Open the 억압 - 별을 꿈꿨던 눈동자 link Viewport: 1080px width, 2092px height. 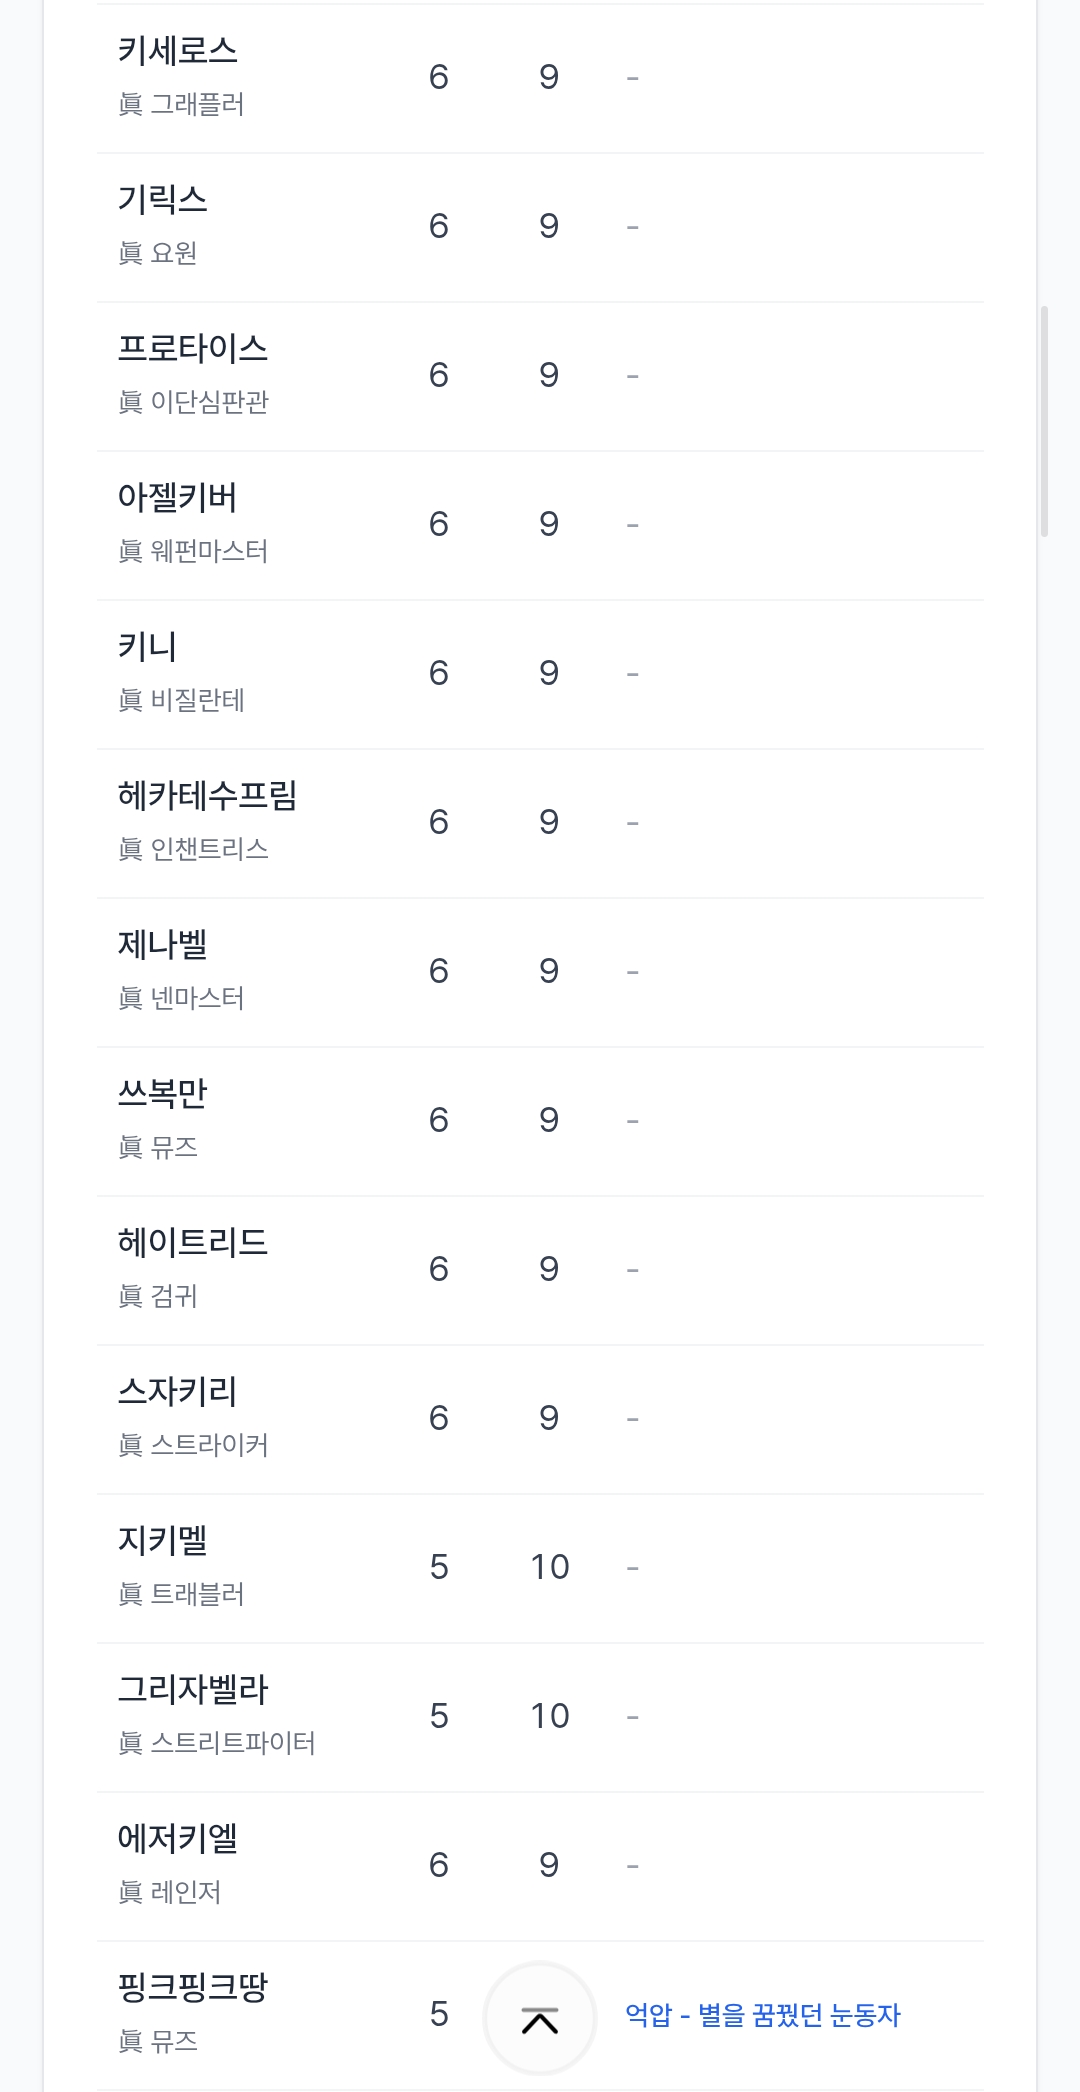(762, 2014)
